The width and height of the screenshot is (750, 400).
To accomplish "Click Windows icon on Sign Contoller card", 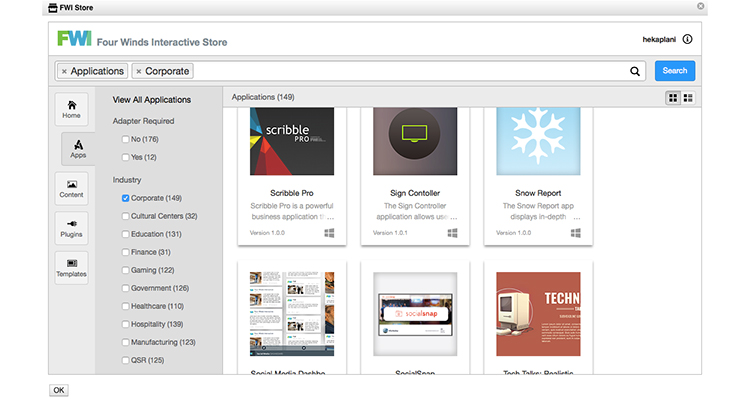I will [452, 233].
